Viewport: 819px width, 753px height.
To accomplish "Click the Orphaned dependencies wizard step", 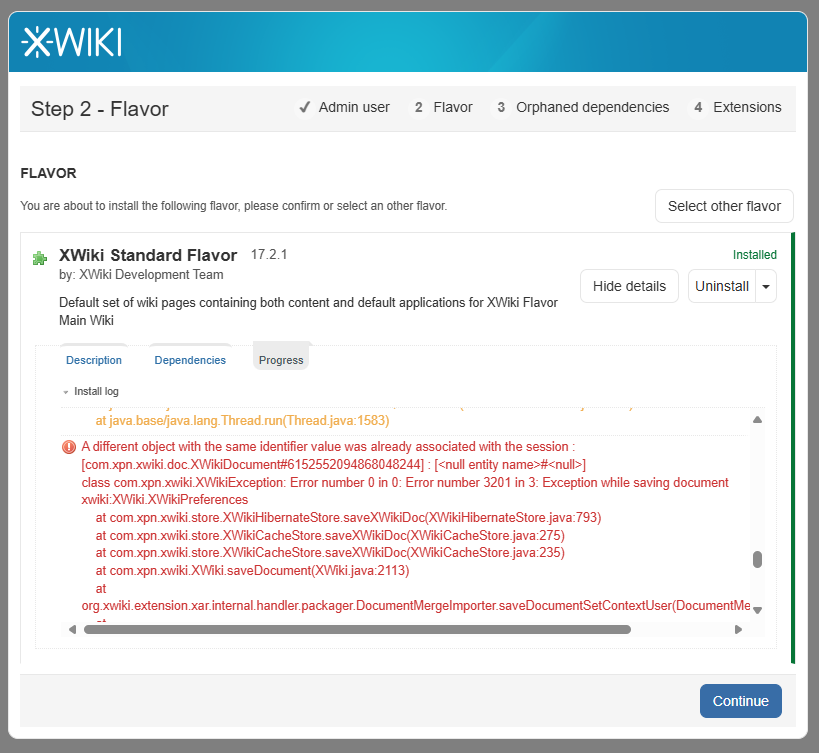I will (x=581, y=108).
